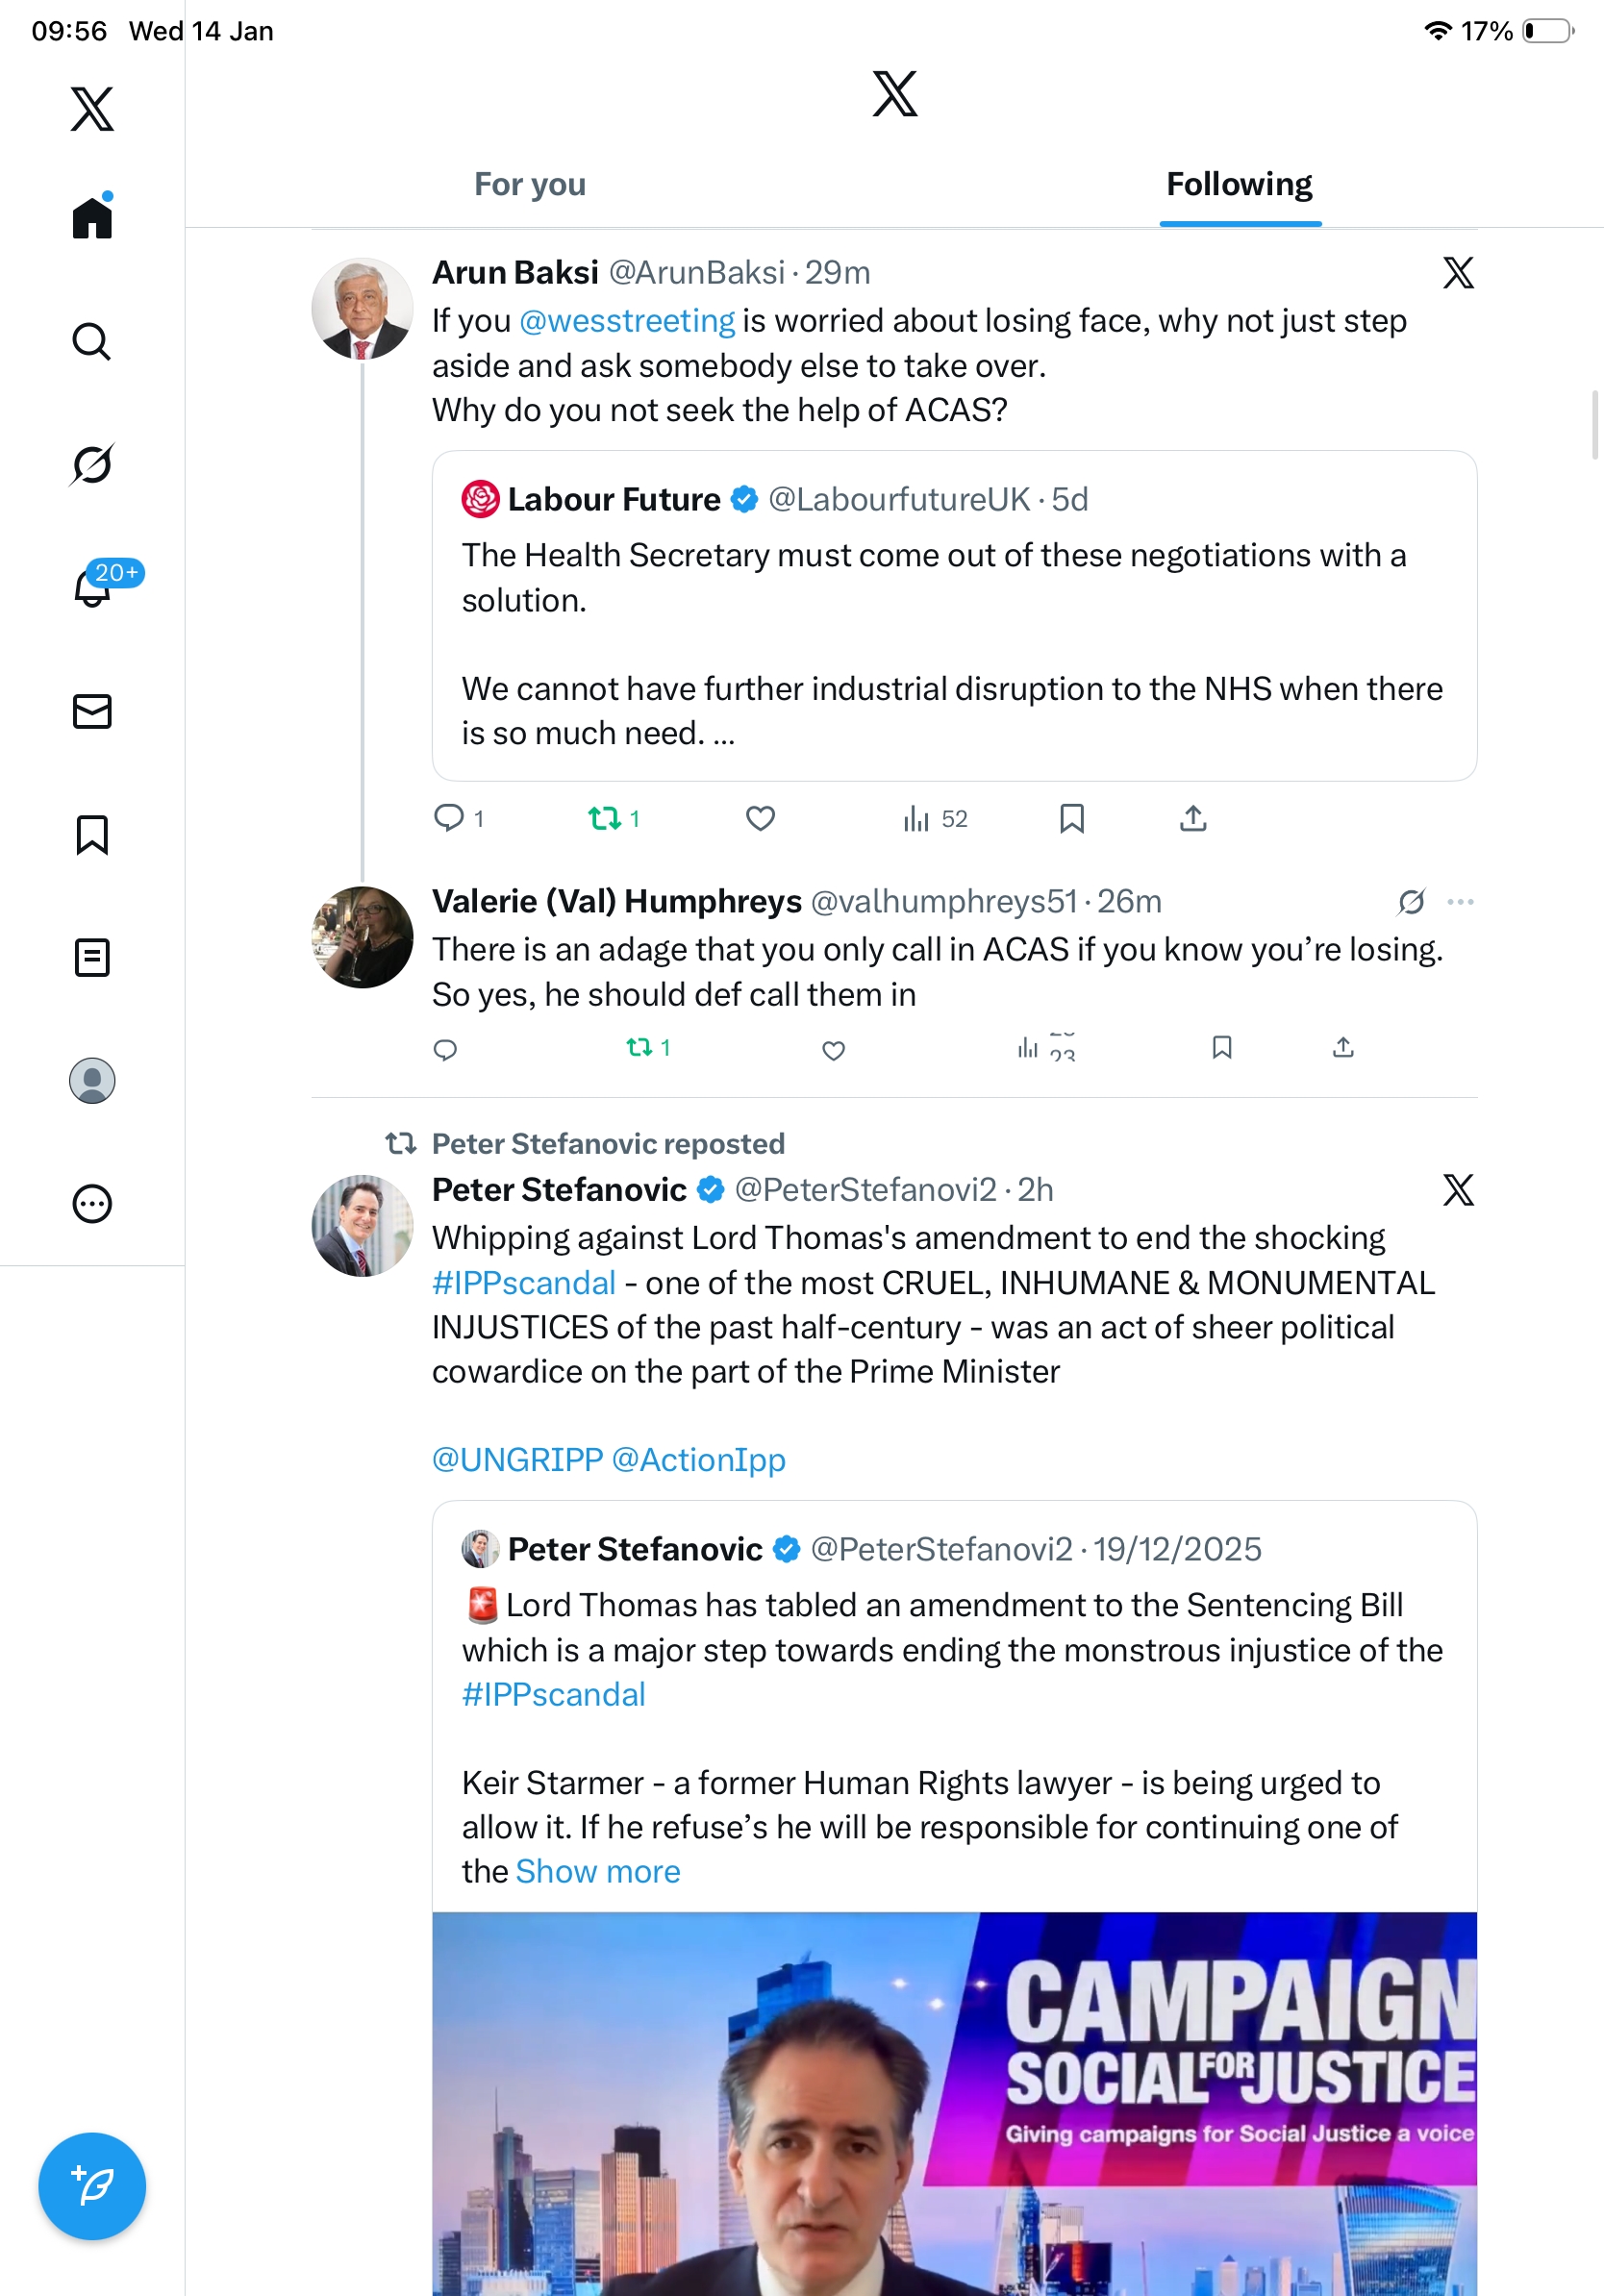Open Messages envelope in sidebar
The height and width of the screenshot is (2296, 1604).
coord(91,712)
